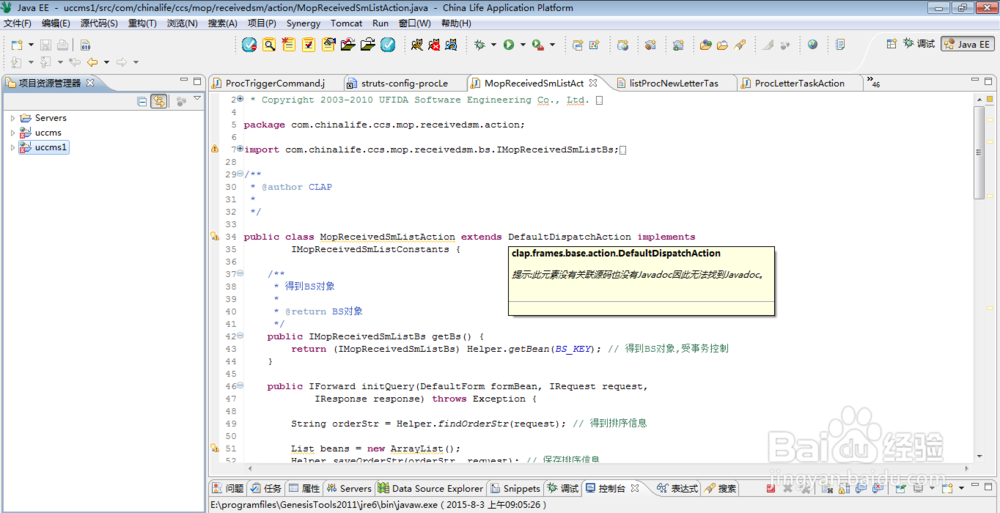
Task: Click the editor vertical scrollbar thumb
Action: click(x=980, y=152)
